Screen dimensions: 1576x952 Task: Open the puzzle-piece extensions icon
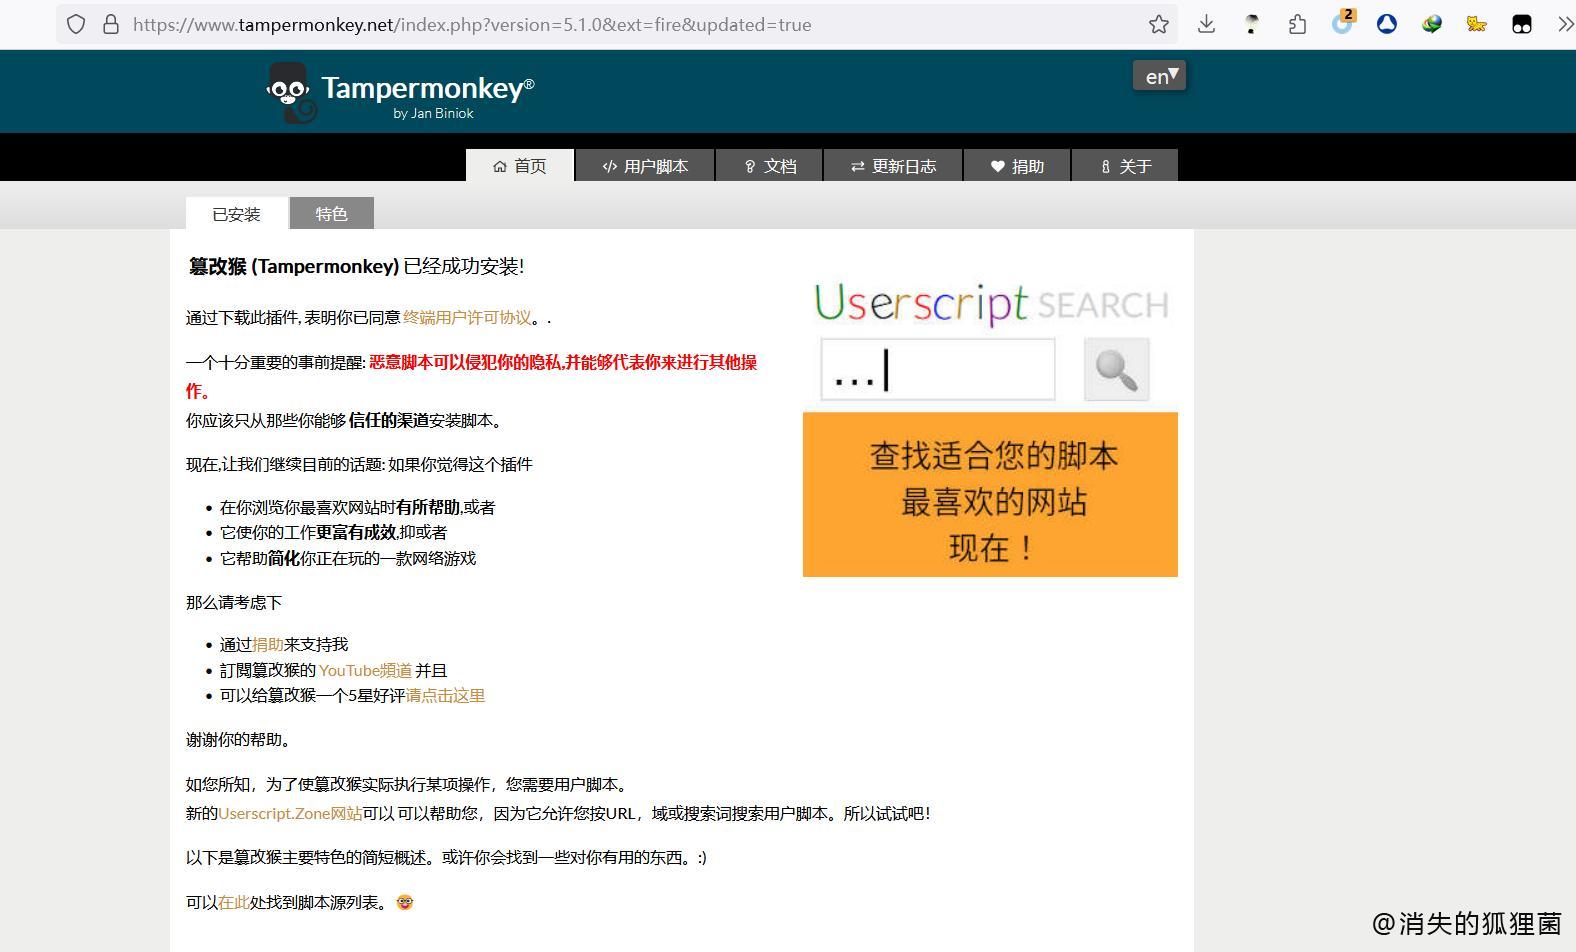(x=1297, y=24)
